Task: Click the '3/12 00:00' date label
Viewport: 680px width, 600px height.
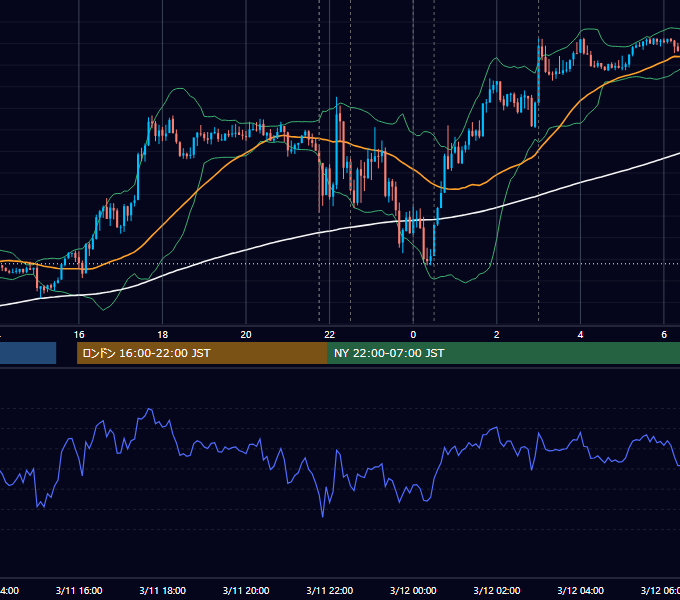Action: click(413, 590)
